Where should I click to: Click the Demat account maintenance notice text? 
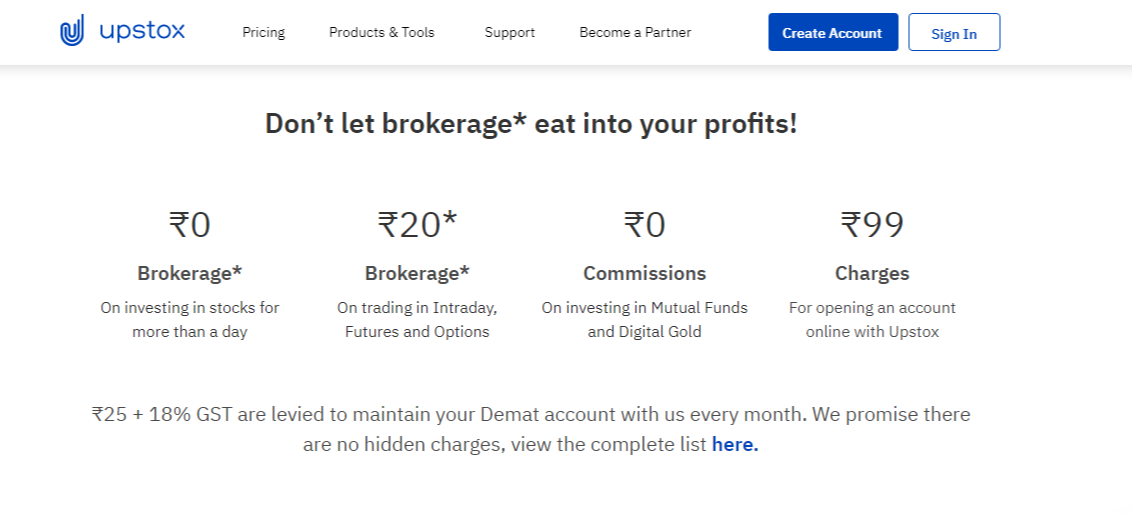pos(531,429)
